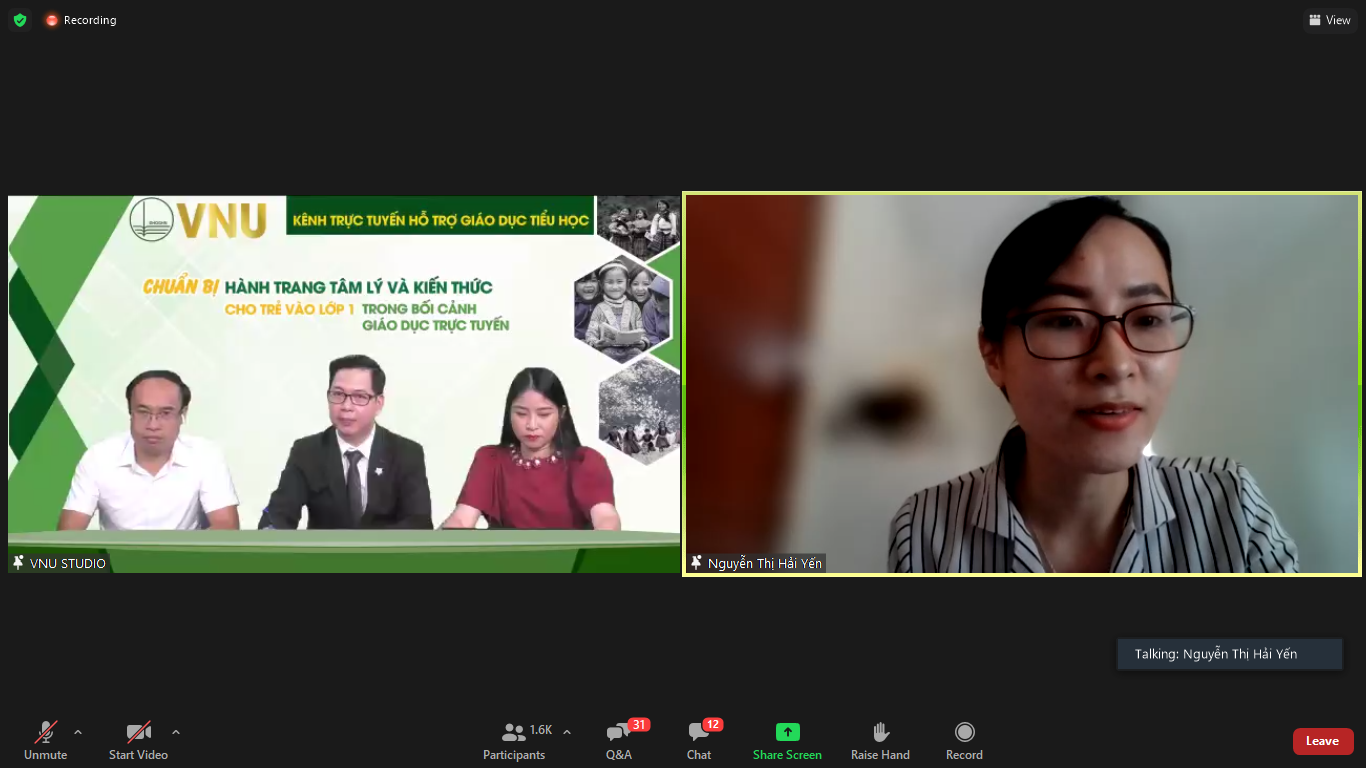This screenshot has height=768, width=1366.
Task: Select the VNU STUDIO video tile
Action: point(344,384)
